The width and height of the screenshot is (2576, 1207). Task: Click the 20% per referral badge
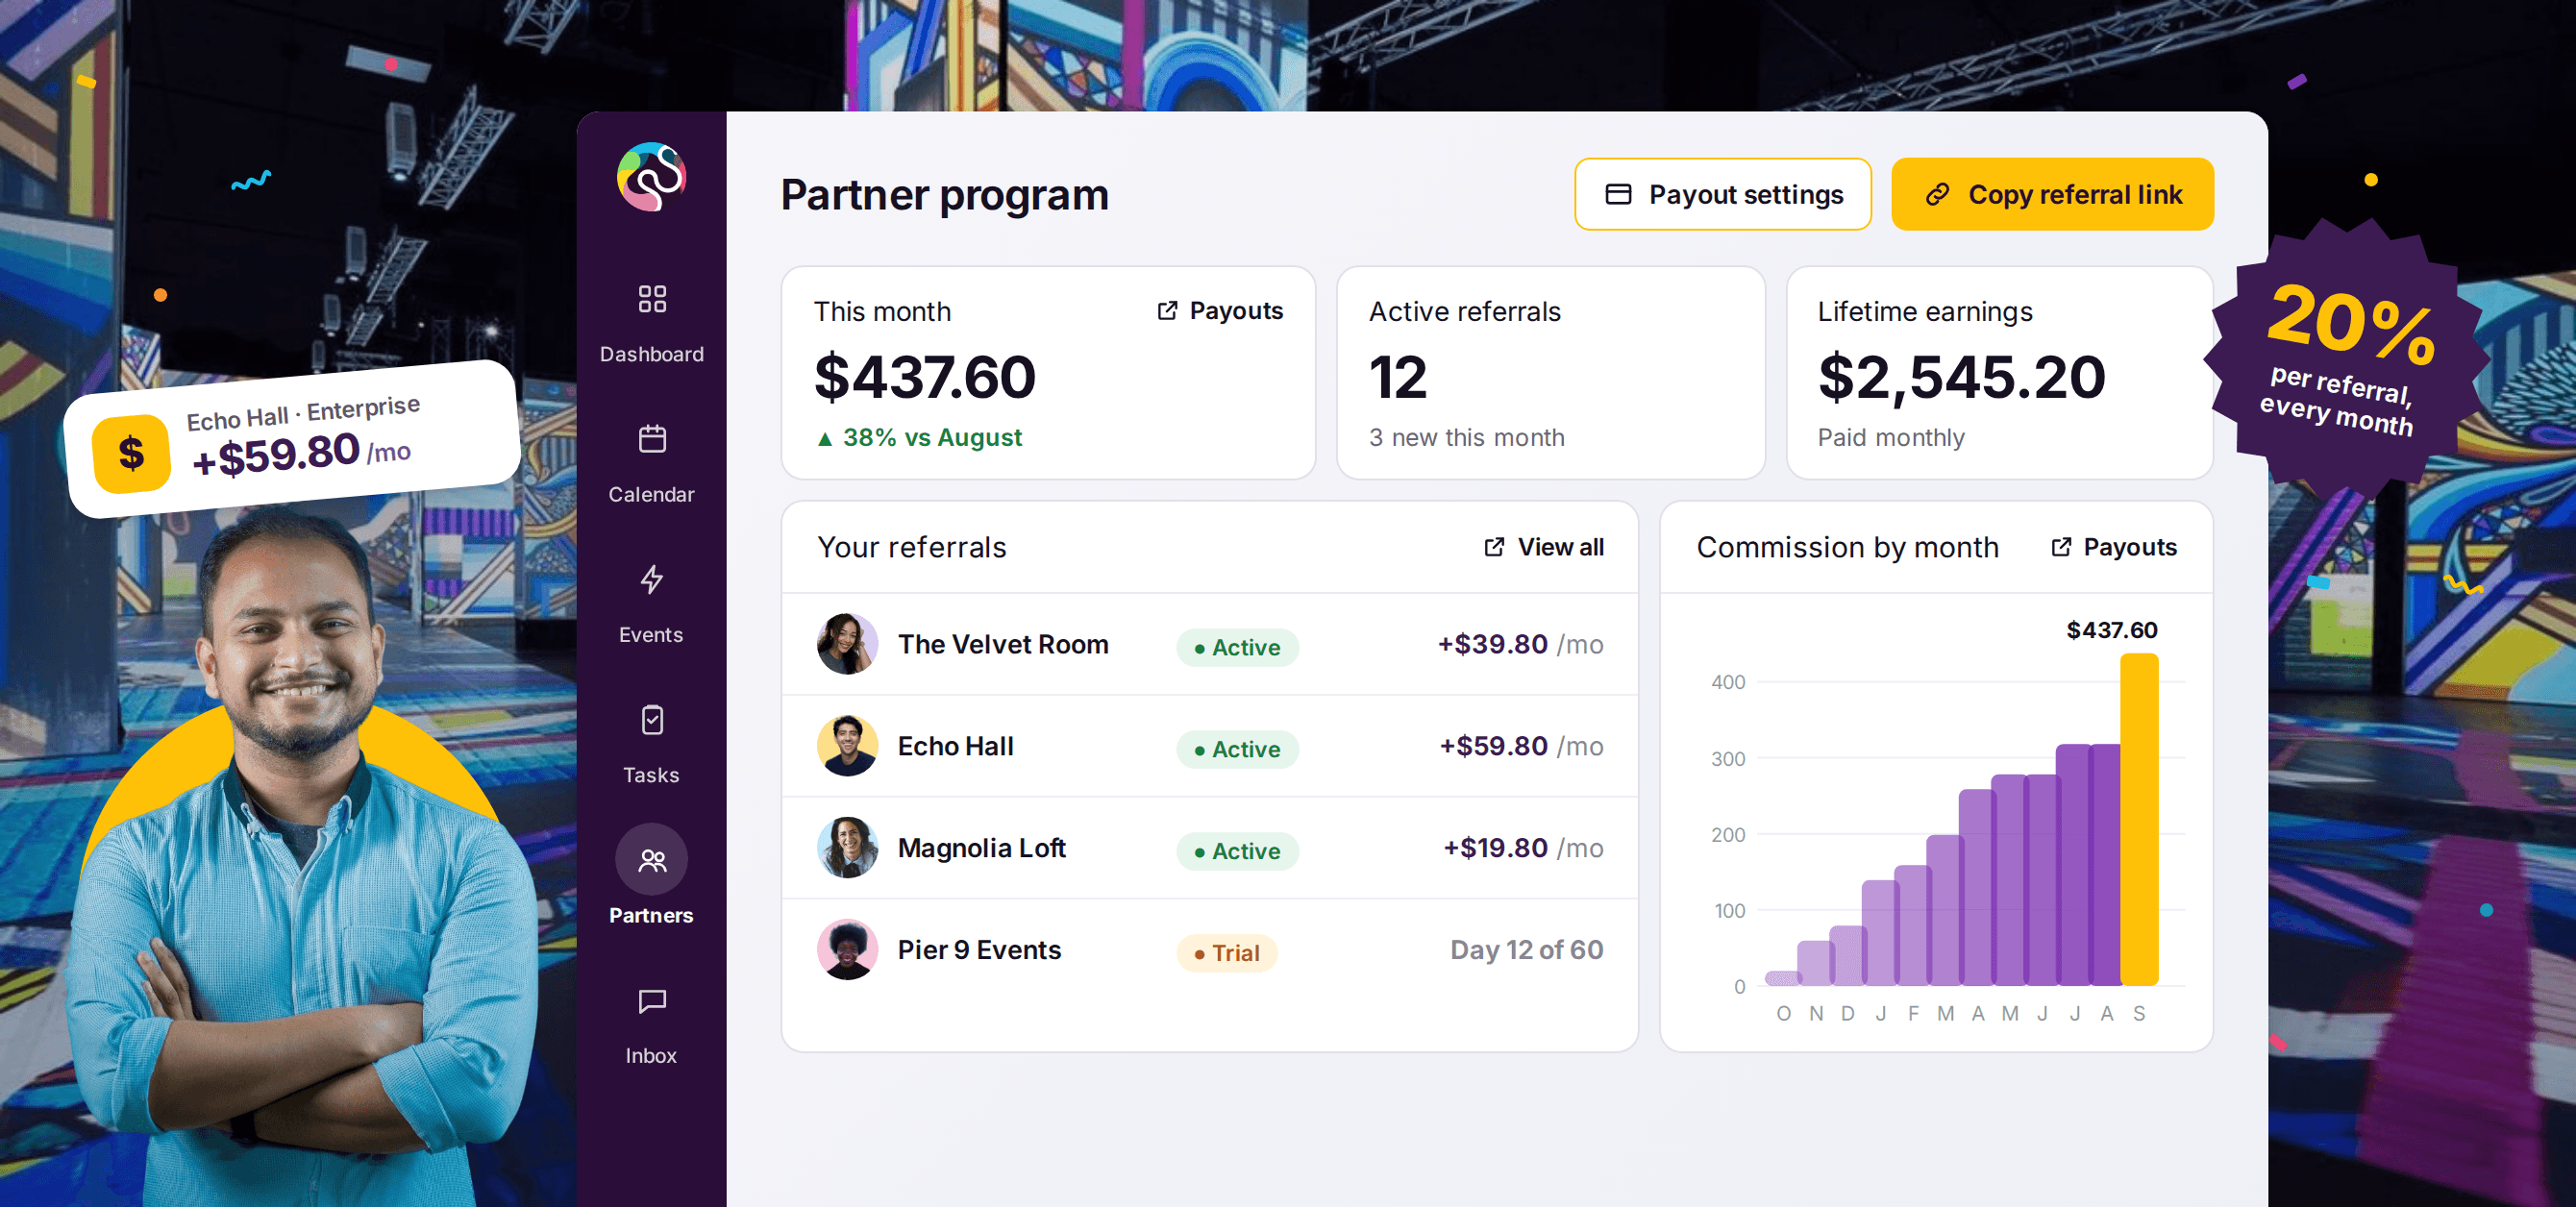pos(2345,358)
